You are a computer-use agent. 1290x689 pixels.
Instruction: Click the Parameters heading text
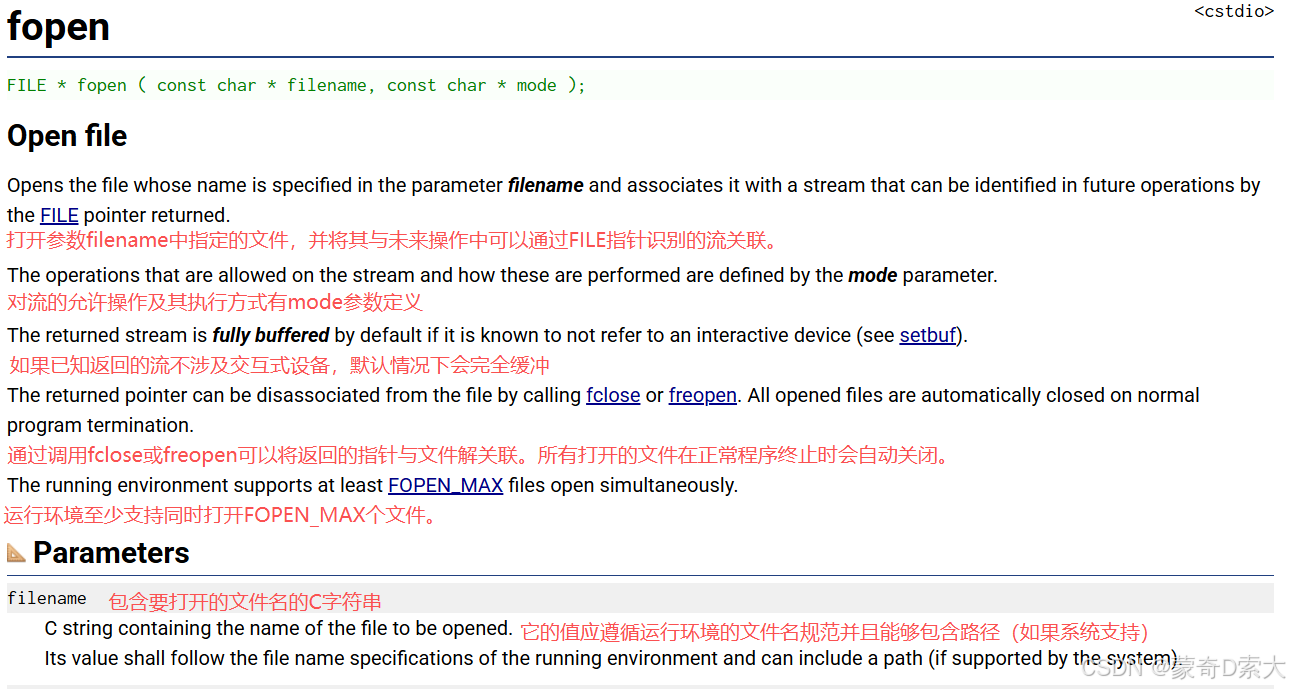[111, 552]
